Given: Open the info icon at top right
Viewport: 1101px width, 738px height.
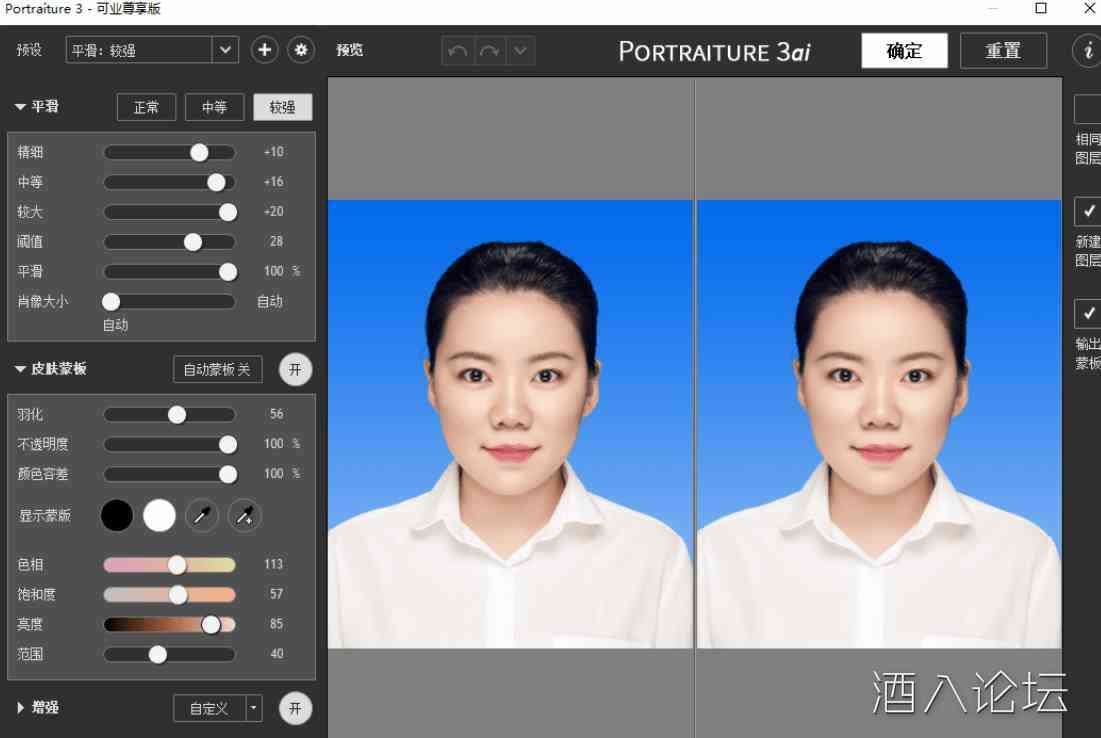Looking at the screenshot, I should pos(1087,51).
